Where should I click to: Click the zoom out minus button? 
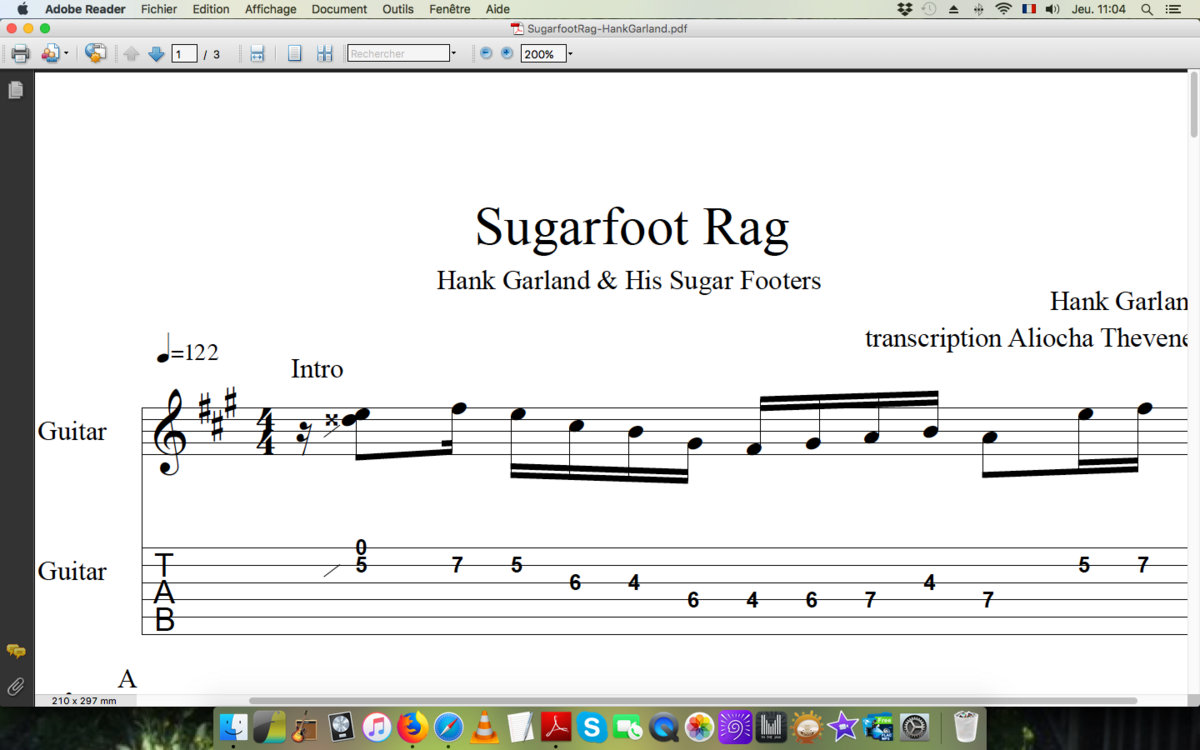tap(486, 53)
